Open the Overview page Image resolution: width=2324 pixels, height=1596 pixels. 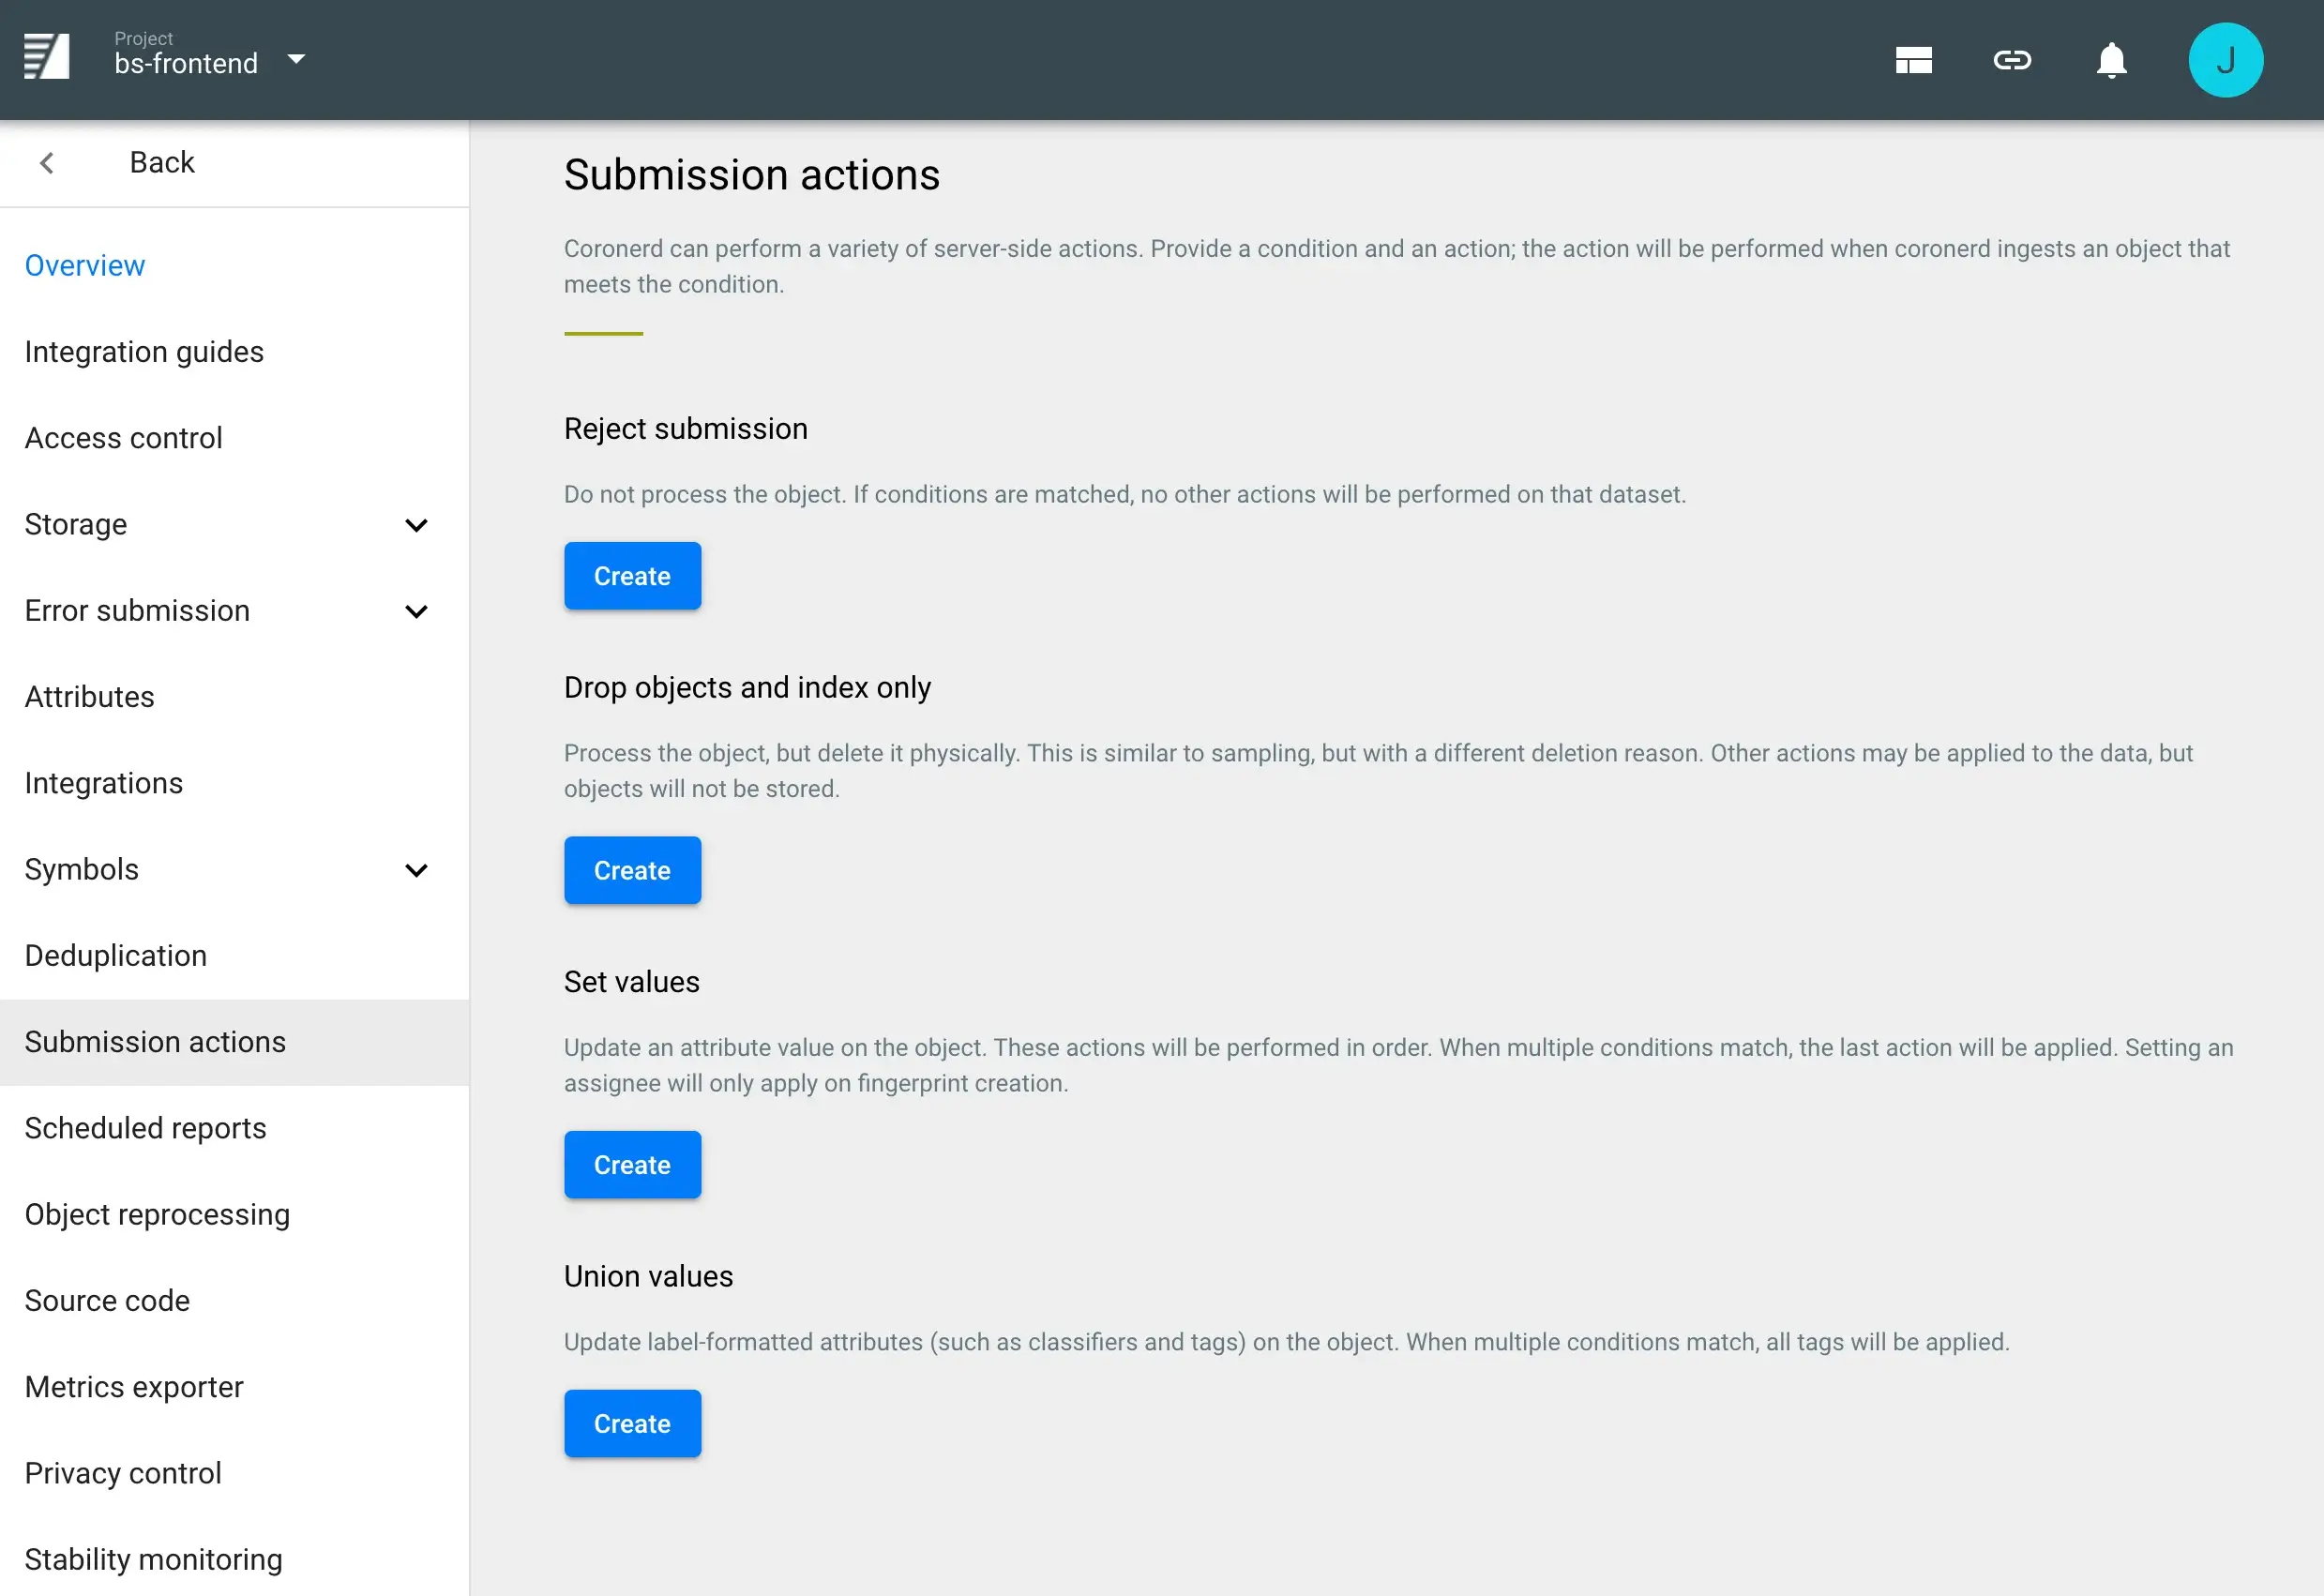(x=84, y=265)
